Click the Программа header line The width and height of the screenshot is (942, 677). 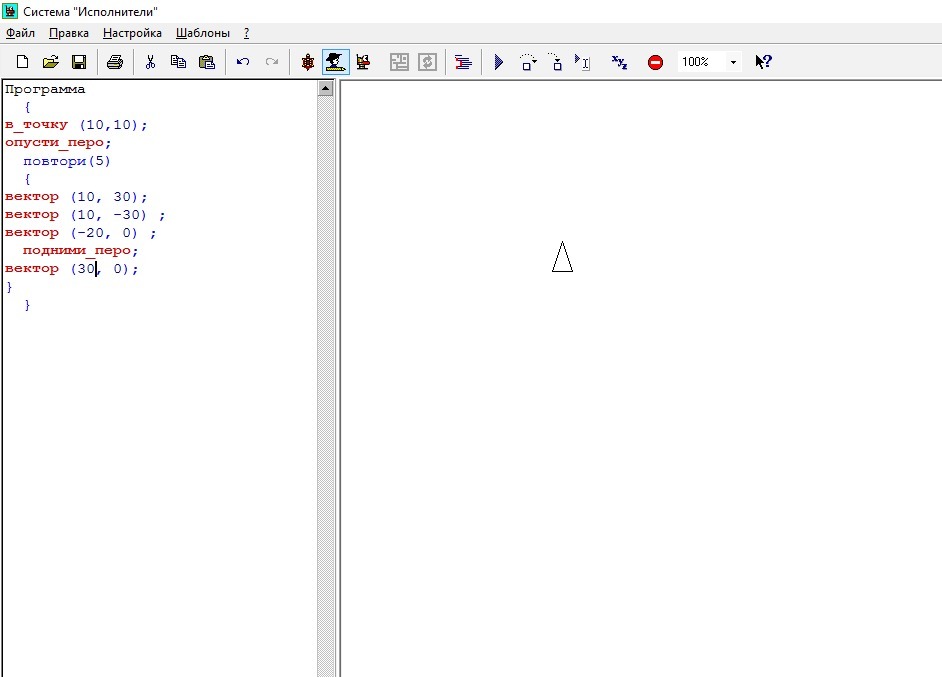(x=45, y=90)
